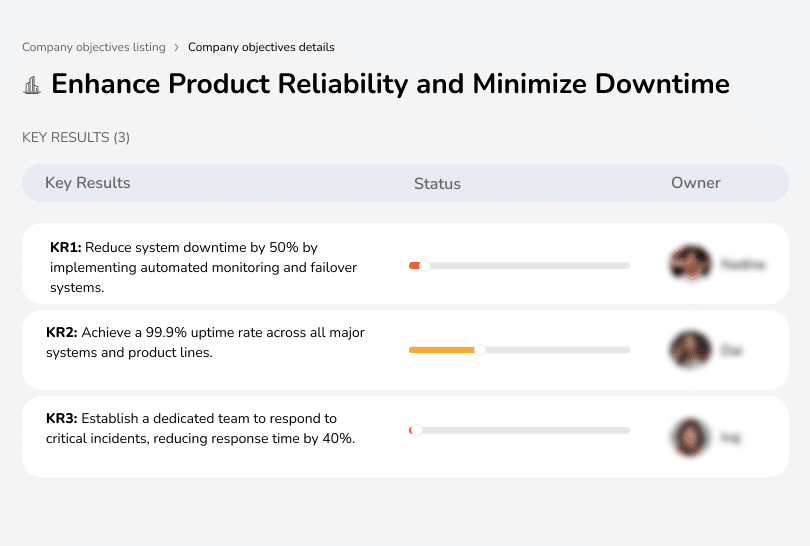This screenshot has height=546, width=810.
Task: Click the breadcrumb chevron separator
Action: tap(176, 48)
